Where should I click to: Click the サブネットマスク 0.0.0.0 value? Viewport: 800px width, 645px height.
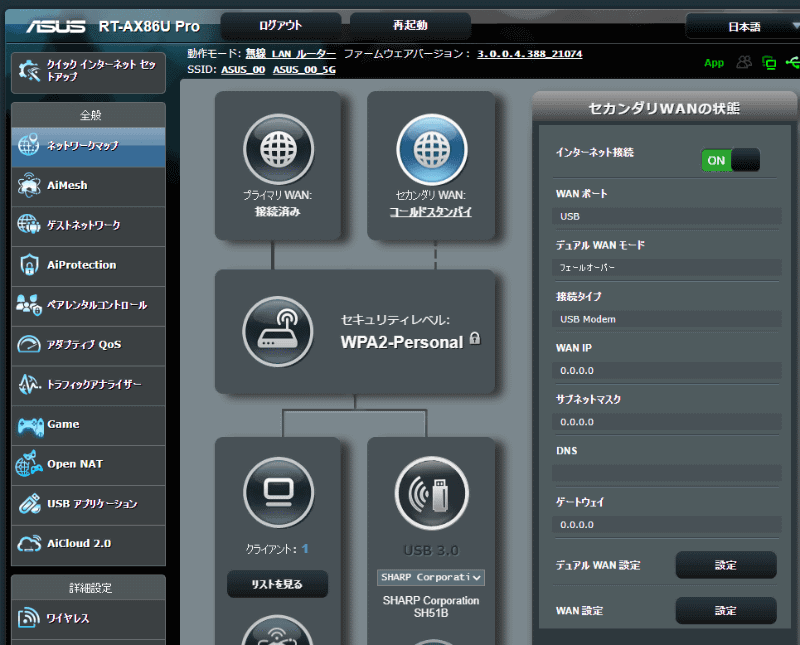(x=666, y=422)
